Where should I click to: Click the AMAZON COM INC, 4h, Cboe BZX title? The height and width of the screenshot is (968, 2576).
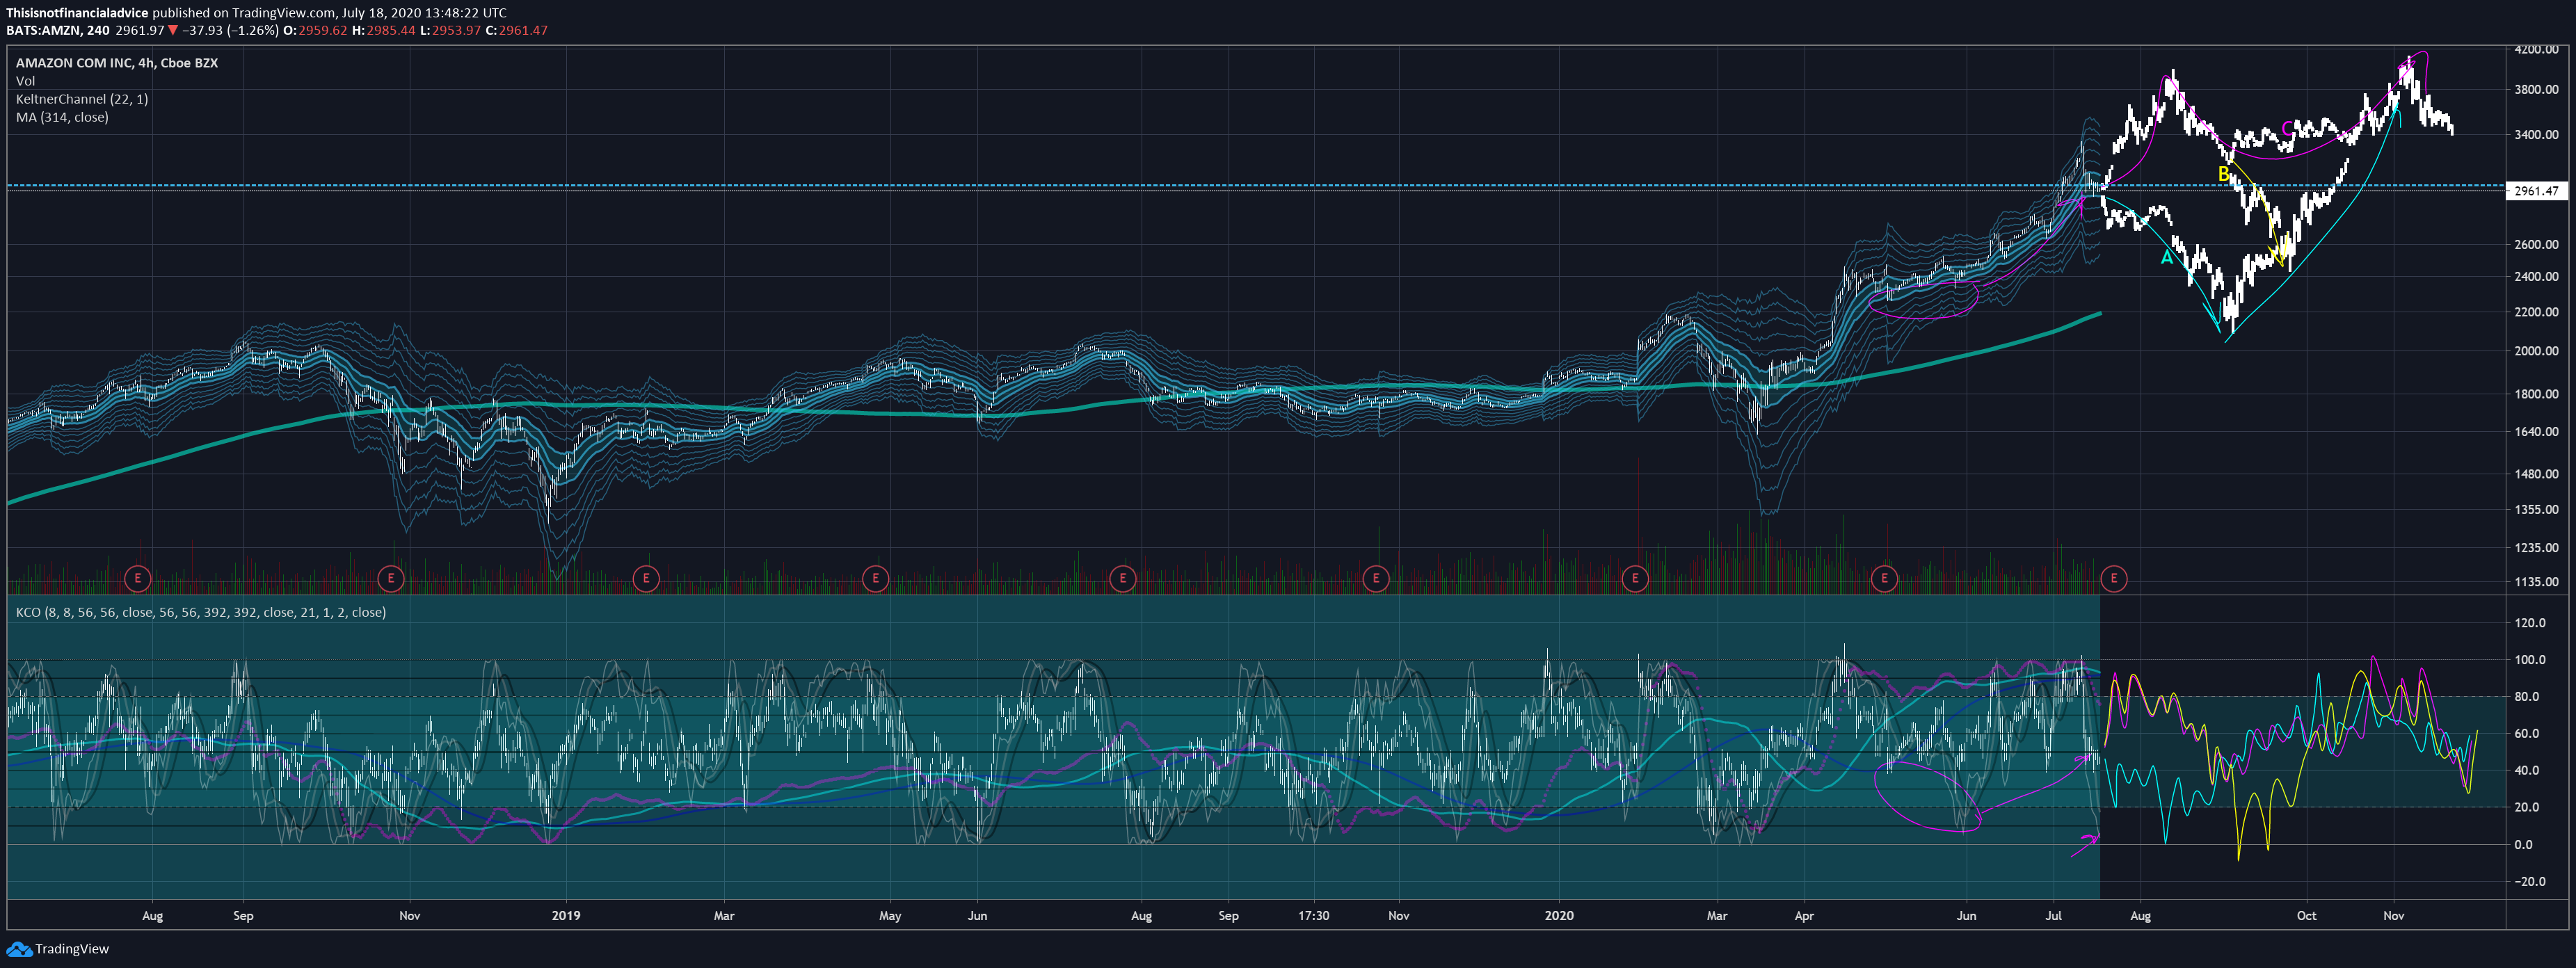click(117, 62)
